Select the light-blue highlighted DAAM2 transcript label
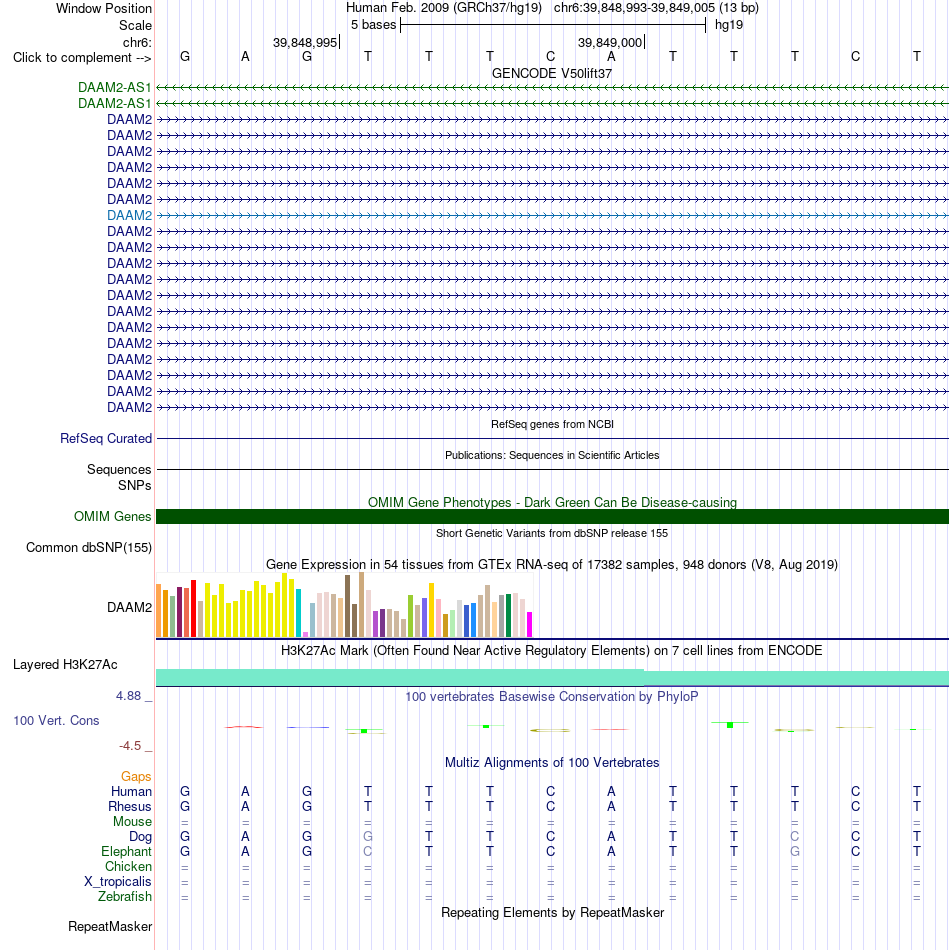The width and height of the screenshot is (950, 950). tap(129, 215)
